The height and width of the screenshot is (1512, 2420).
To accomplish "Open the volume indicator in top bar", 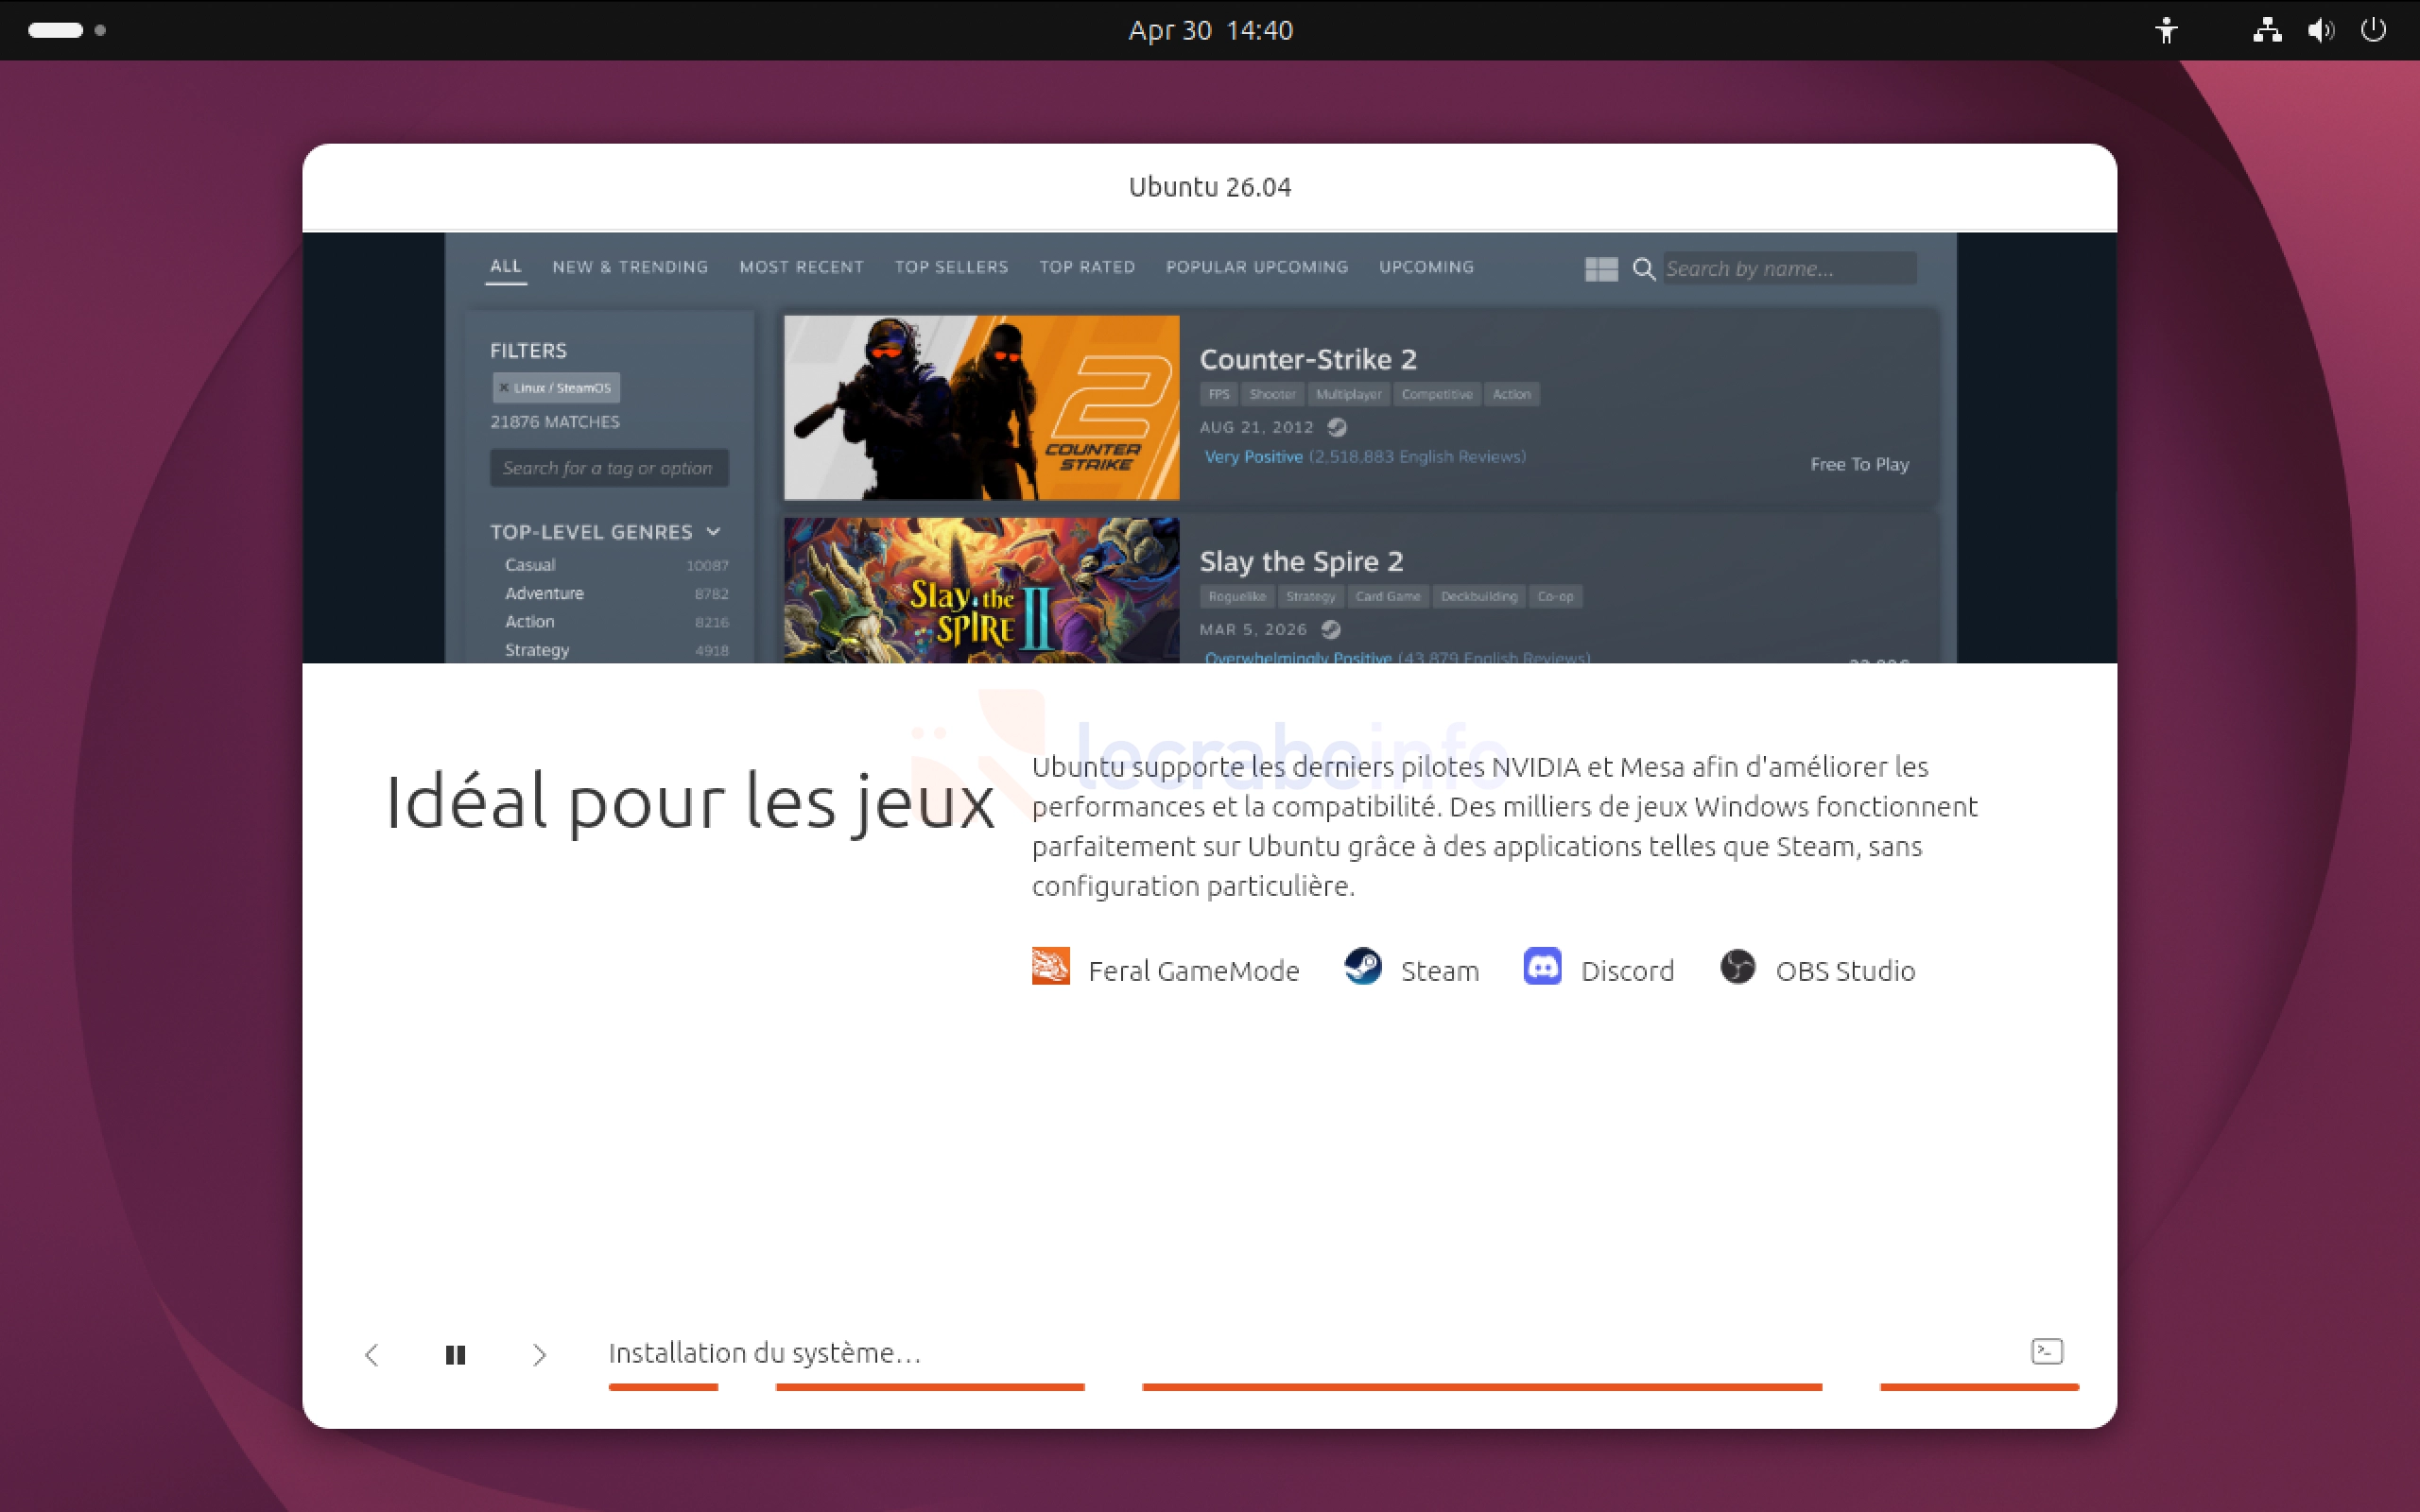I will pyautogui.click(x=2320, y=30).
